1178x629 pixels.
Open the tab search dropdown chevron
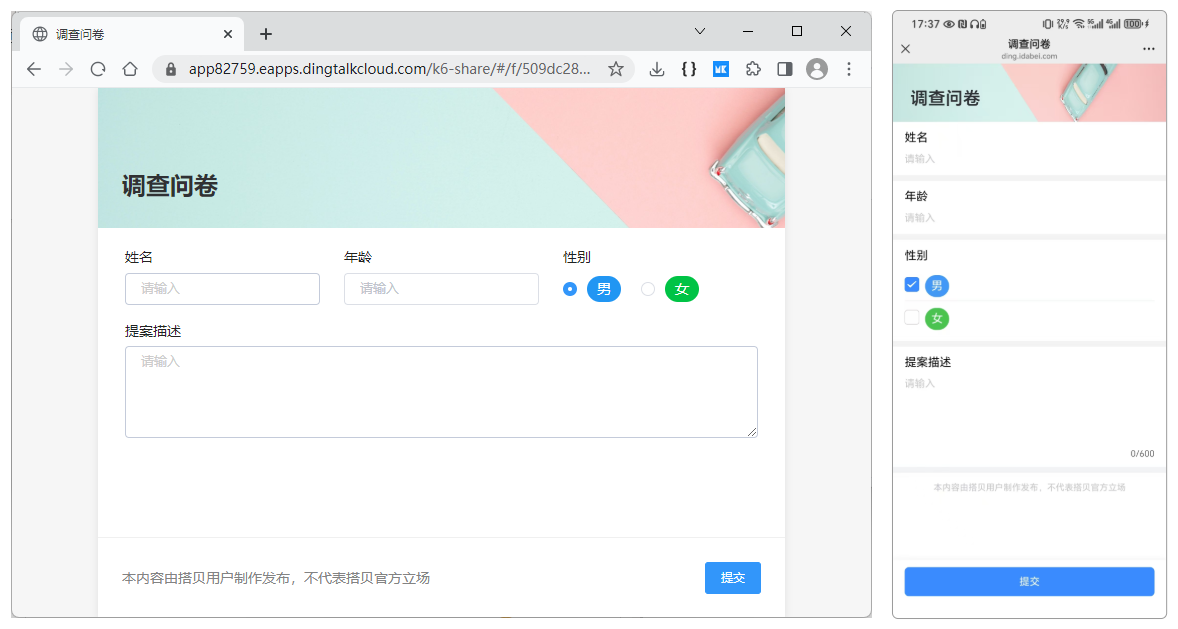699,33
